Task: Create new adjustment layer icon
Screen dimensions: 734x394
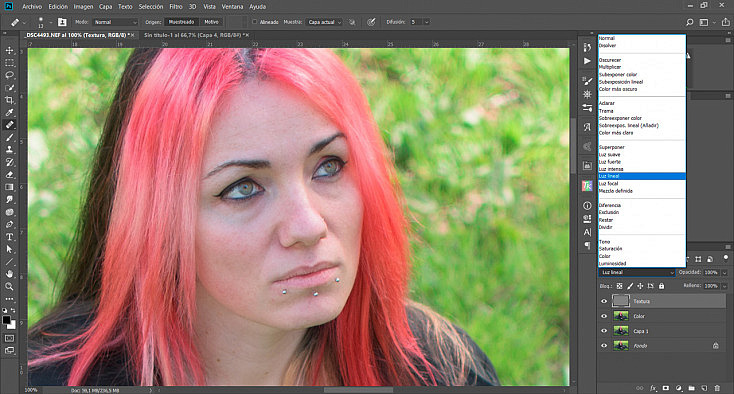Action: (679, 388)
